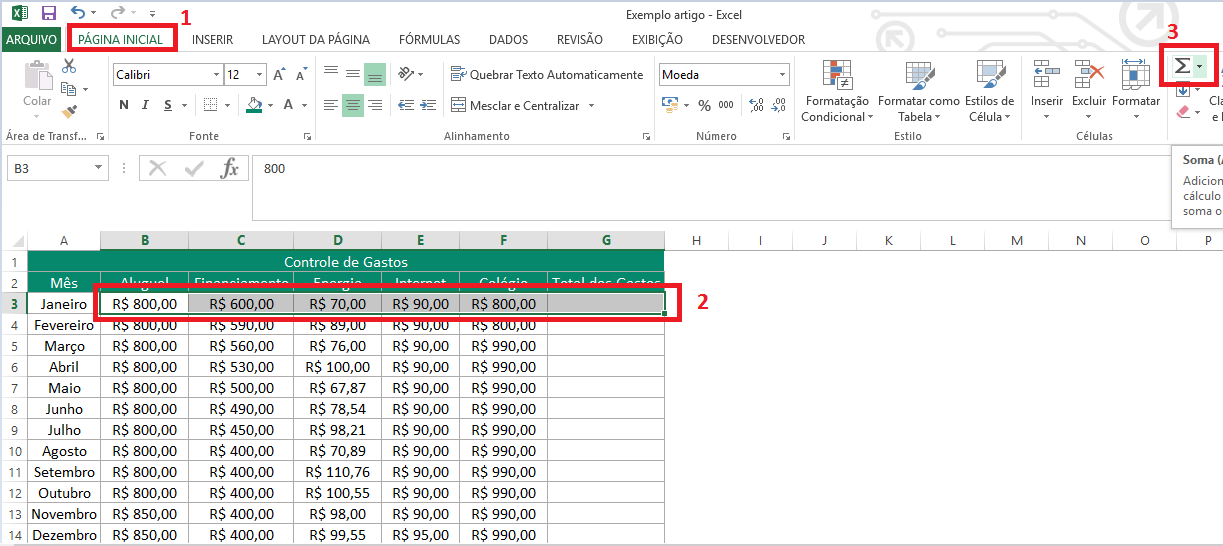
Task: Click the Excluir cells icon
Action: (x=1088, y=76)
